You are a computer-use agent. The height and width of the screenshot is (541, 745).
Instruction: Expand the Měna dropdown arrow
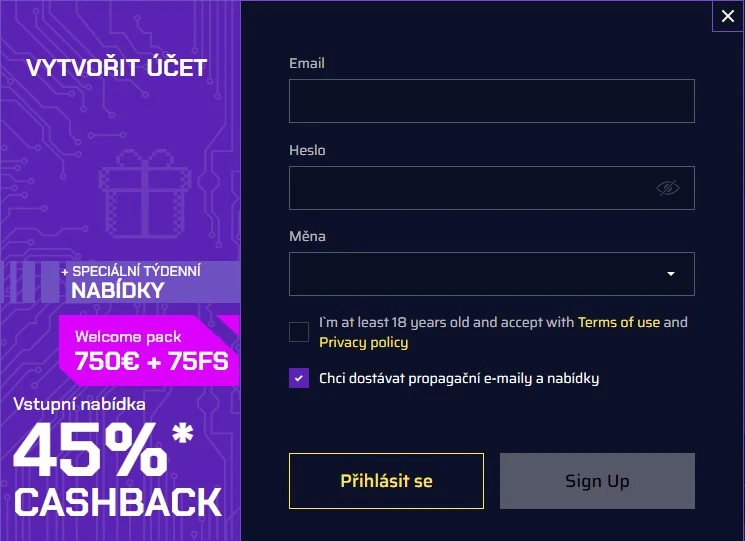[671, 274]
